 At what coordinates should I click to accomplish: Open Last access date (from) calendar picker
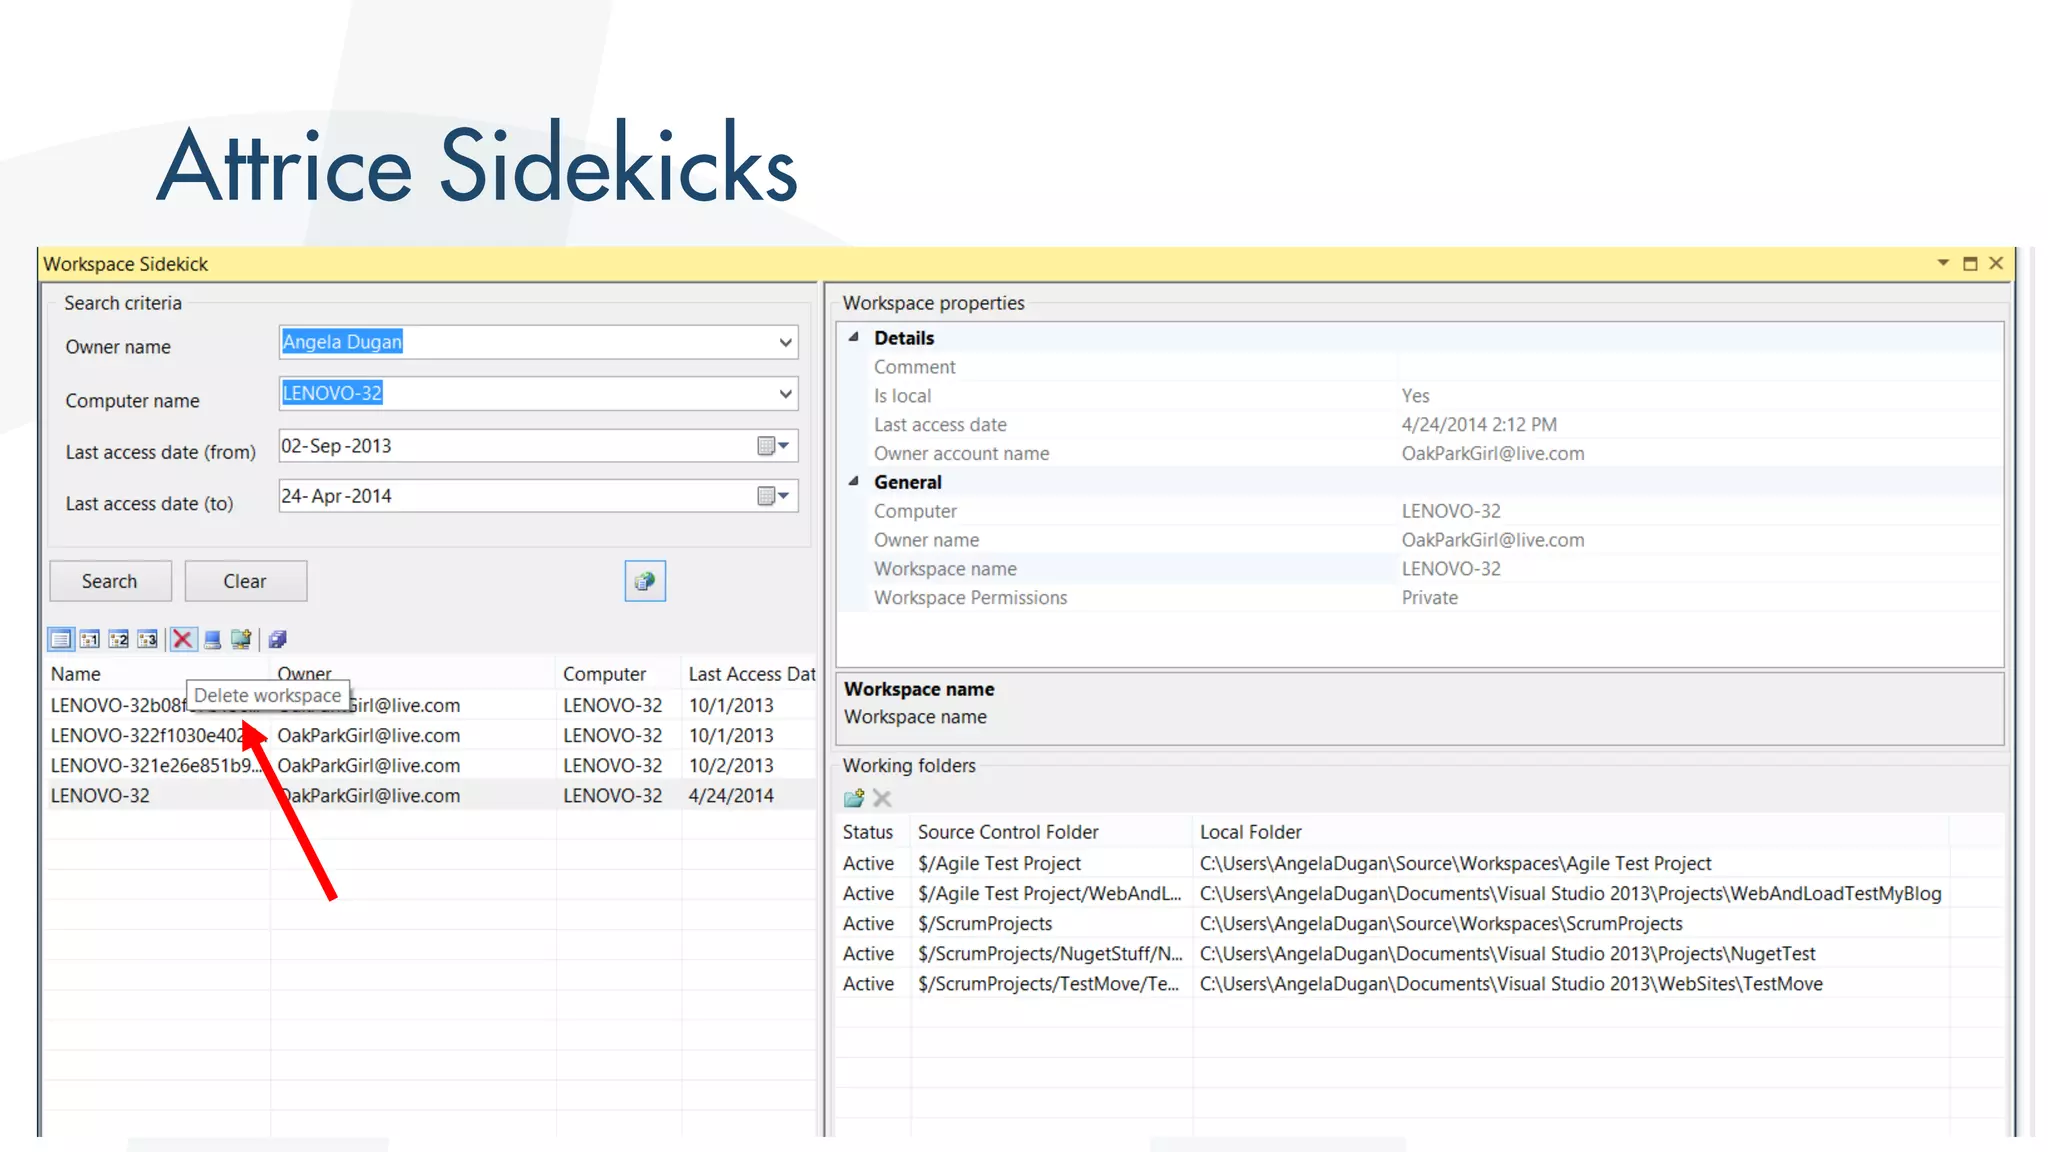(x=773, y=446)
